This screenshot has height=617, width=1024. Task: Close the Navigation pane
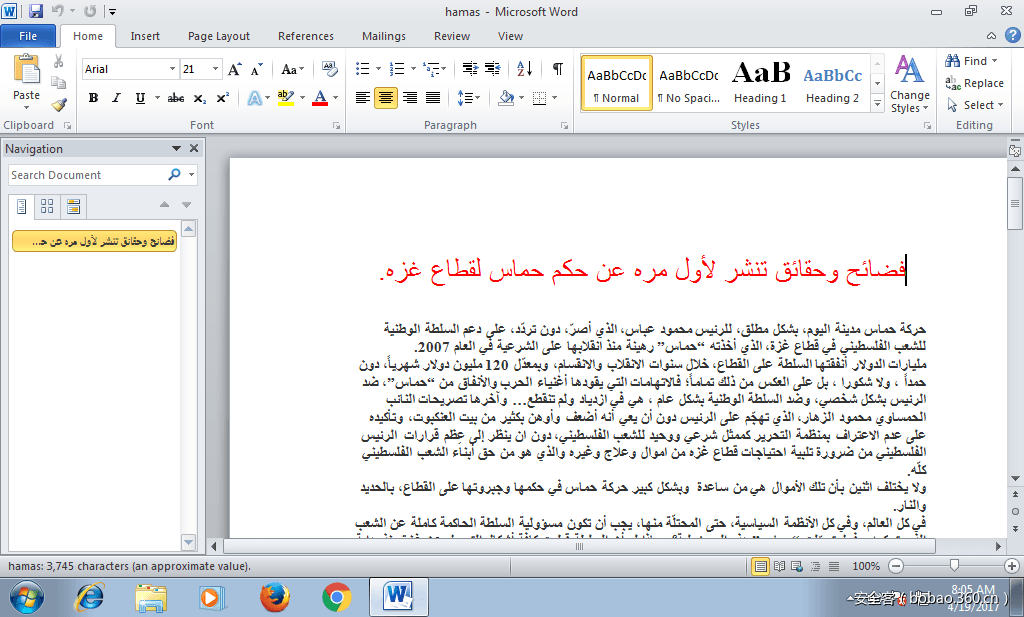click(194, 148)
